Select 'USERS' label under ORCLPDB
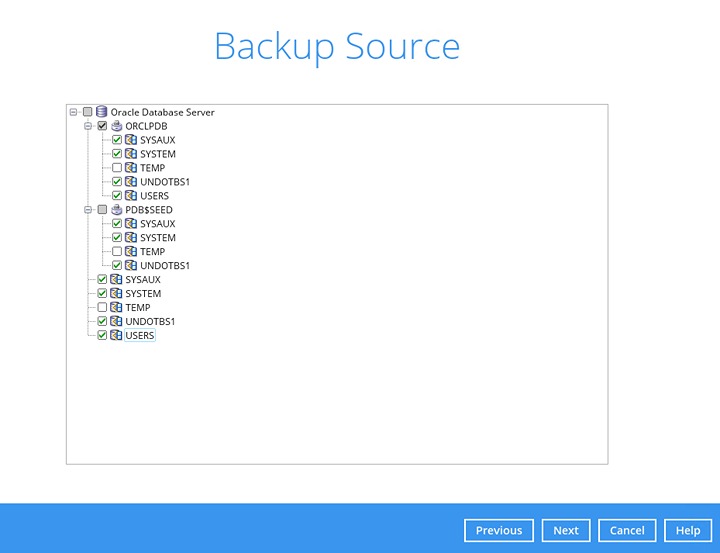Viewport: 720px width, 553px height. coord(155,196)
